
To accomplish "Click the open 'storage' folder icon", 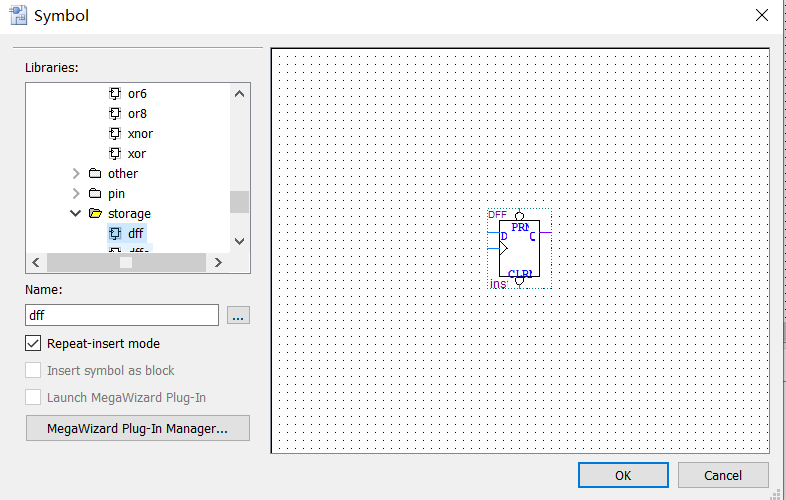I will pos(95,214).
